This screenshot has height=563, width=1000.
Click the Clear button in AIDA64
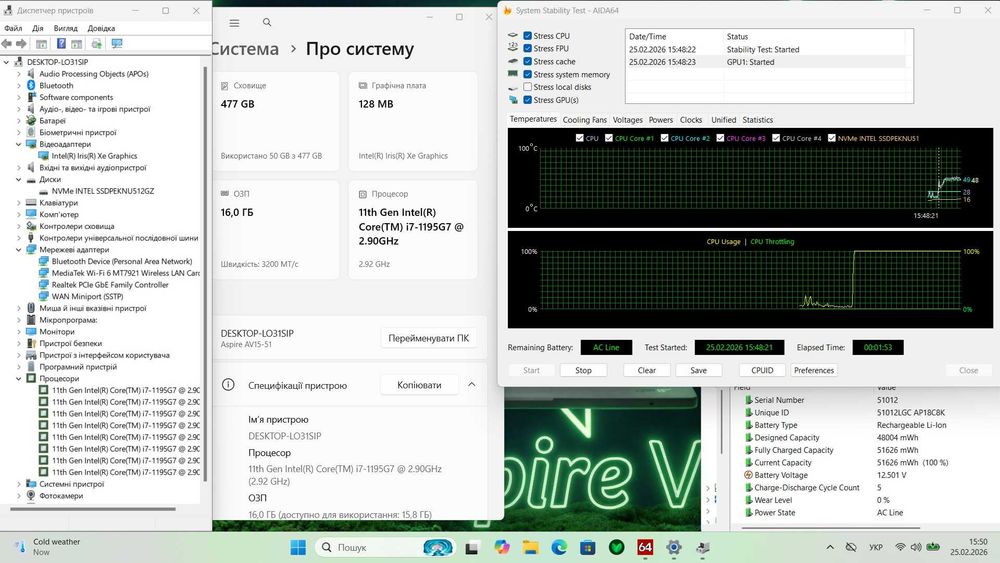[647, 370]
